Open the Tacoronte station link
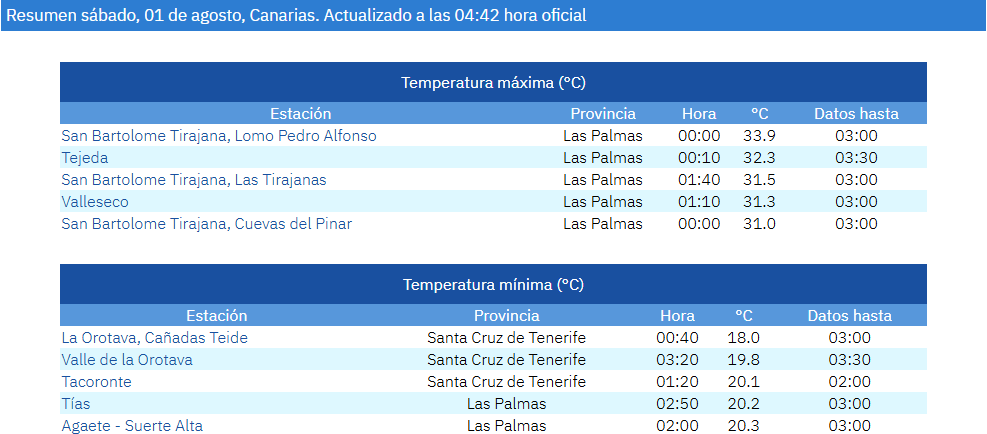 [96, 382]
